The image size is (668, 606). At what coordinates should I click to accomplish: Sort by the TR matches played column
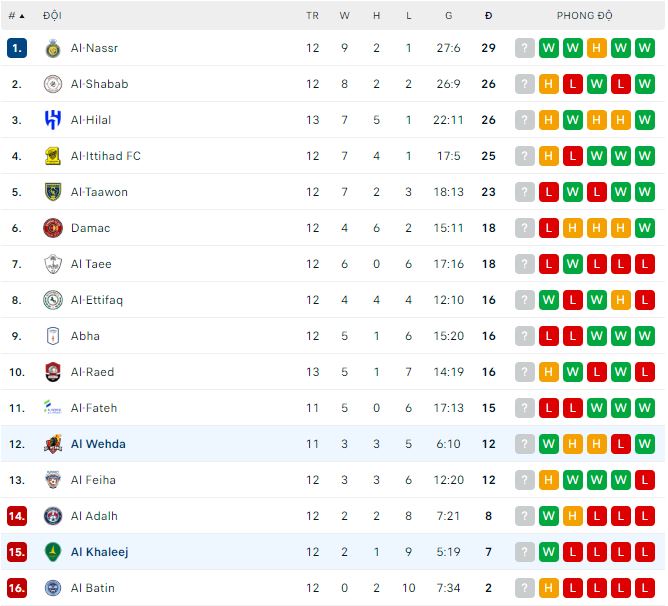(313, 16)
